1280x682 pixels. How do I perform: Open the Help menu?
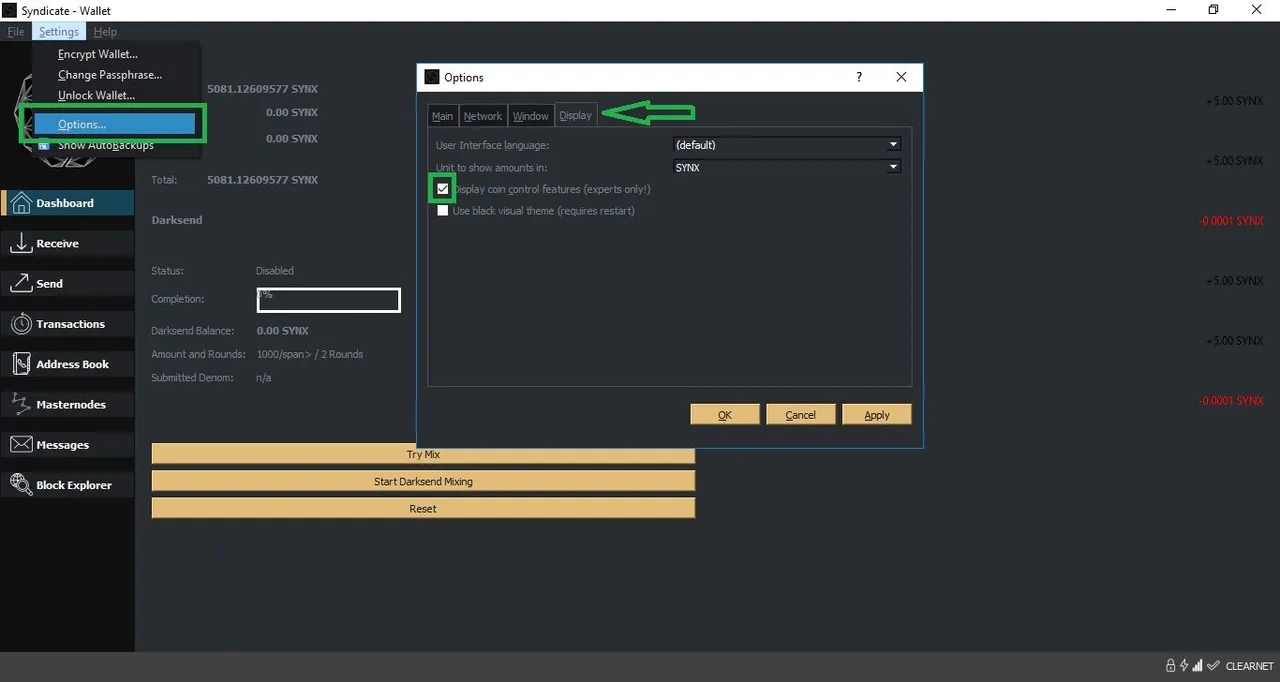pos(105,32)
